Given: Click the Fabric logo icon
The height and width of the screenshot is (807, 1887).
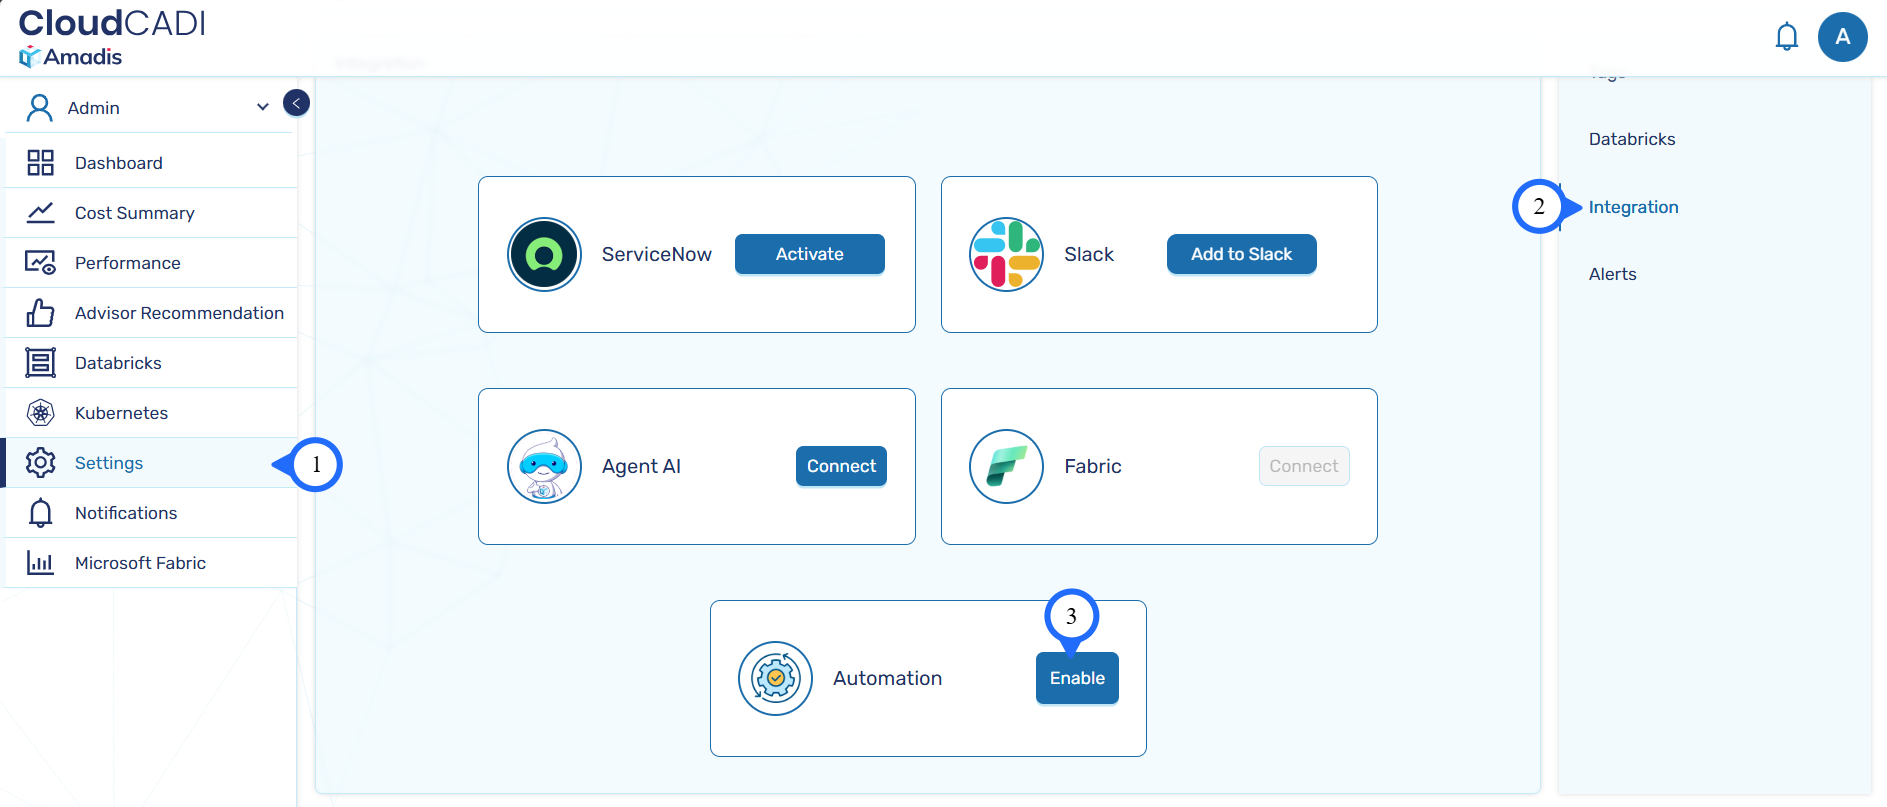Looking at the screenshot, I should (x=1006, y=466).
